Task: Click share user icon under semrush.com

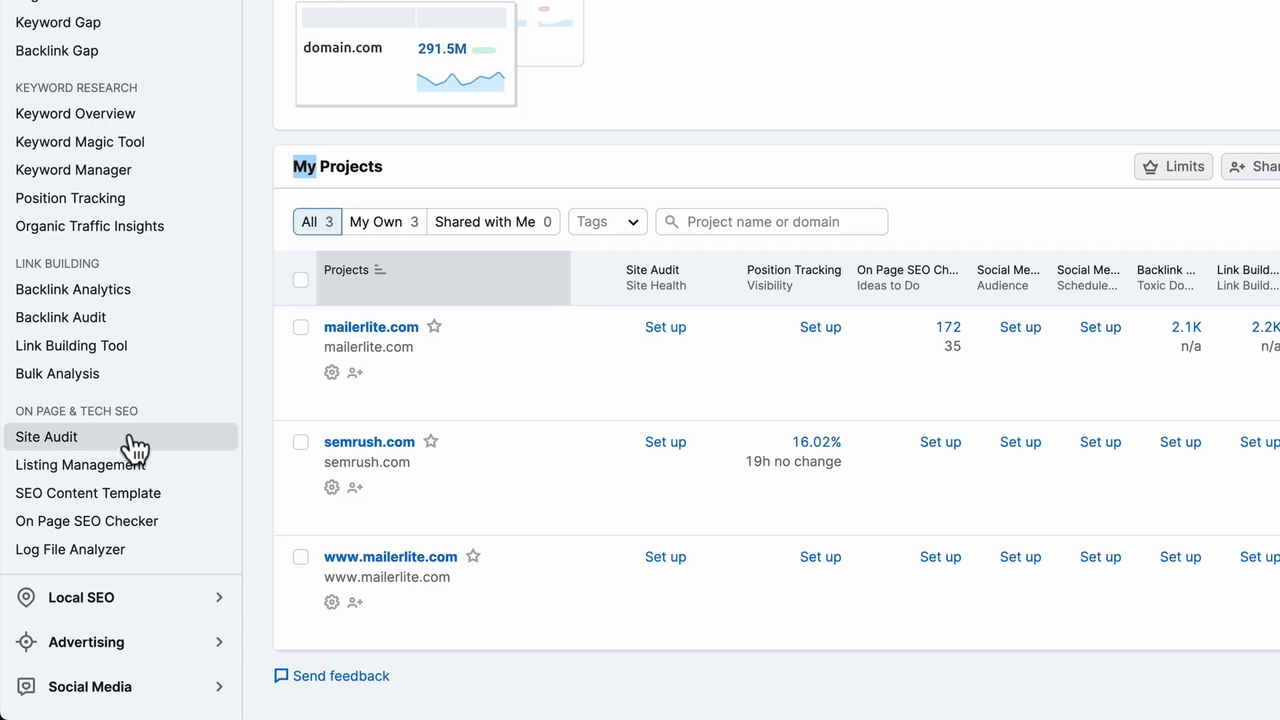Action: tap(355, 487)
